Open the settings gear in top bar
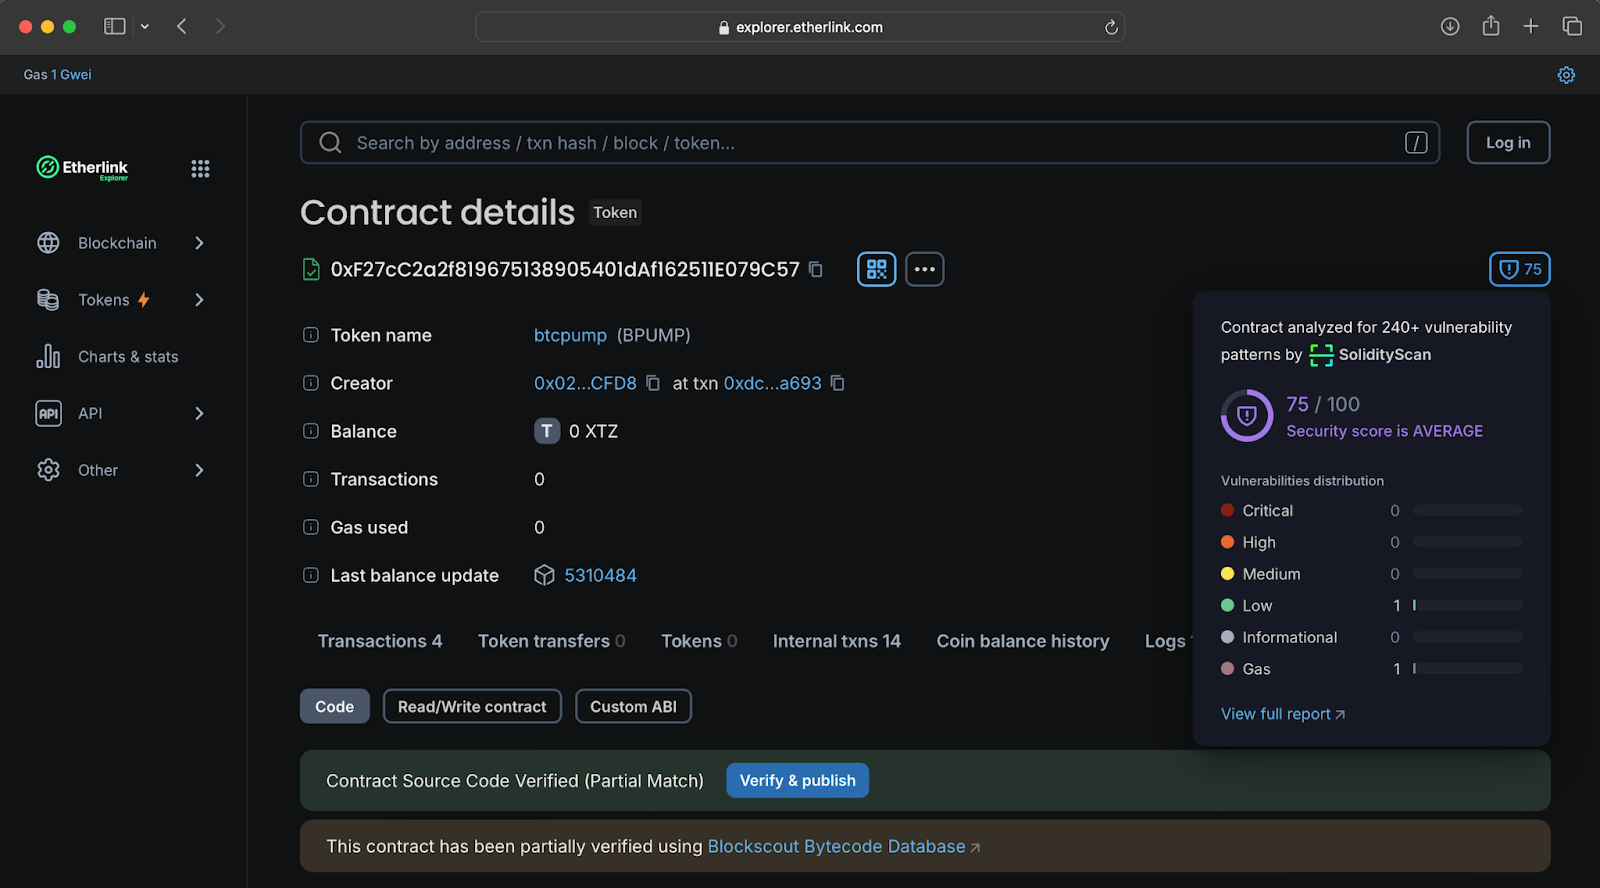The image size is (1600, 888). tap(1566, 75)
